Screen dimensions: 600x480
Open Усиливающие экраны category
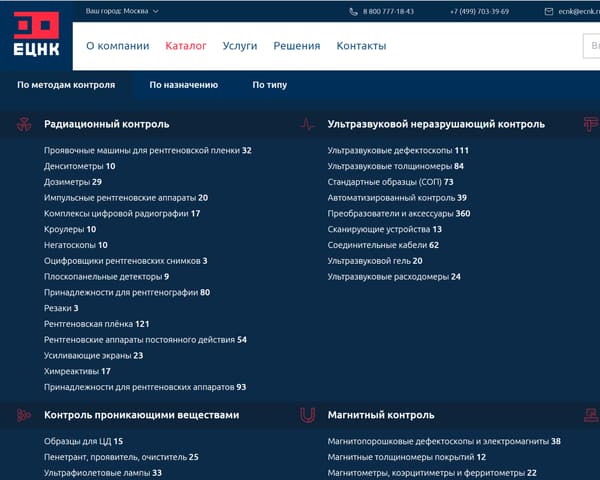coord(93,356)
